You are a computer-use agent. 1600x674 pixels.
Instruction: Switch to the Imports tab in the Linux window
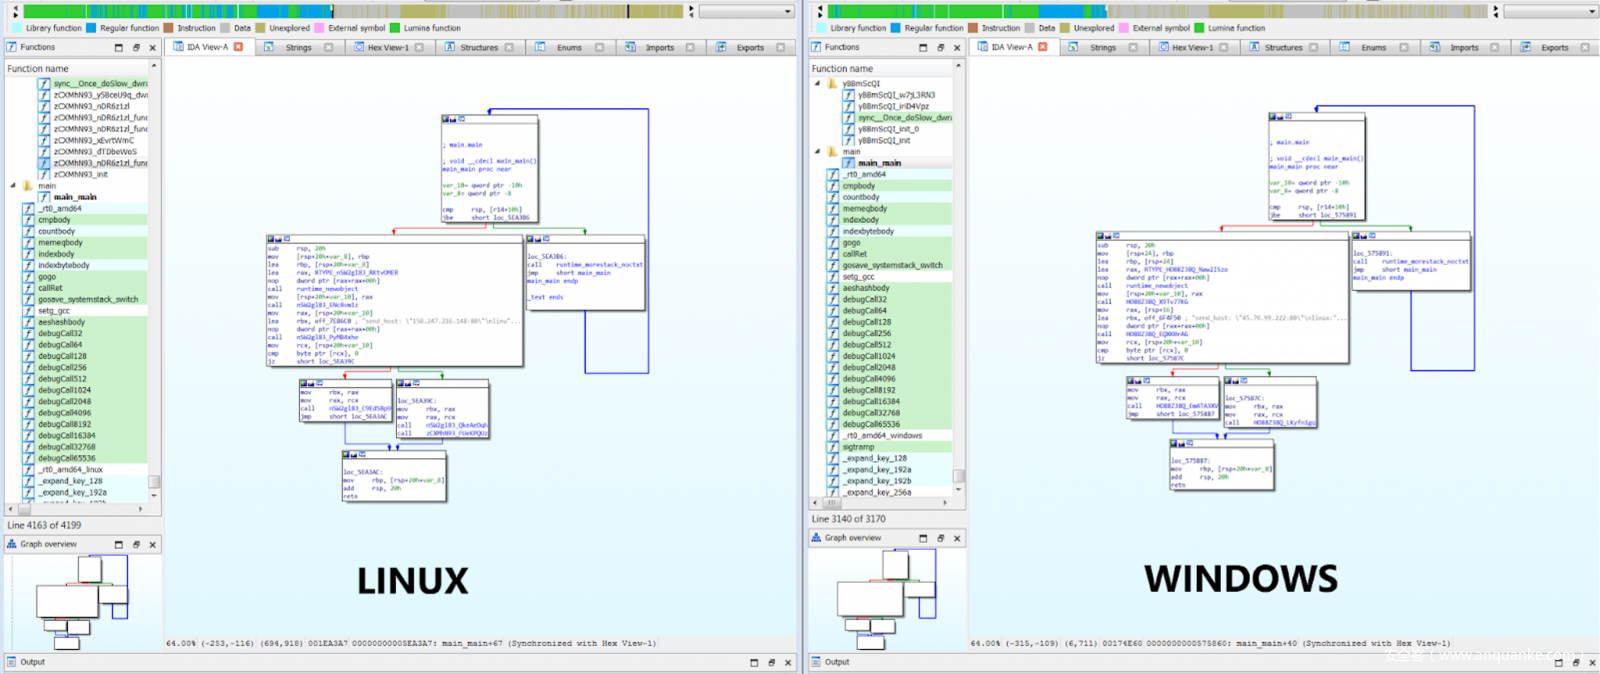(x=659, y=47)
